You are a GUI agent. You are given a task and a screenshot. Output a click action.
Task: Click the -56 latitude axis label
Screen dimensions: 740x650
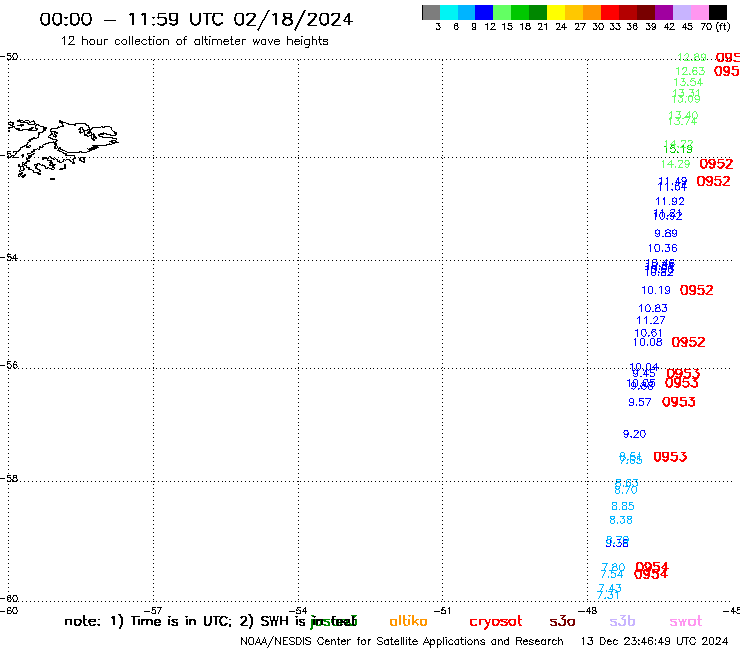click(9, 365)
